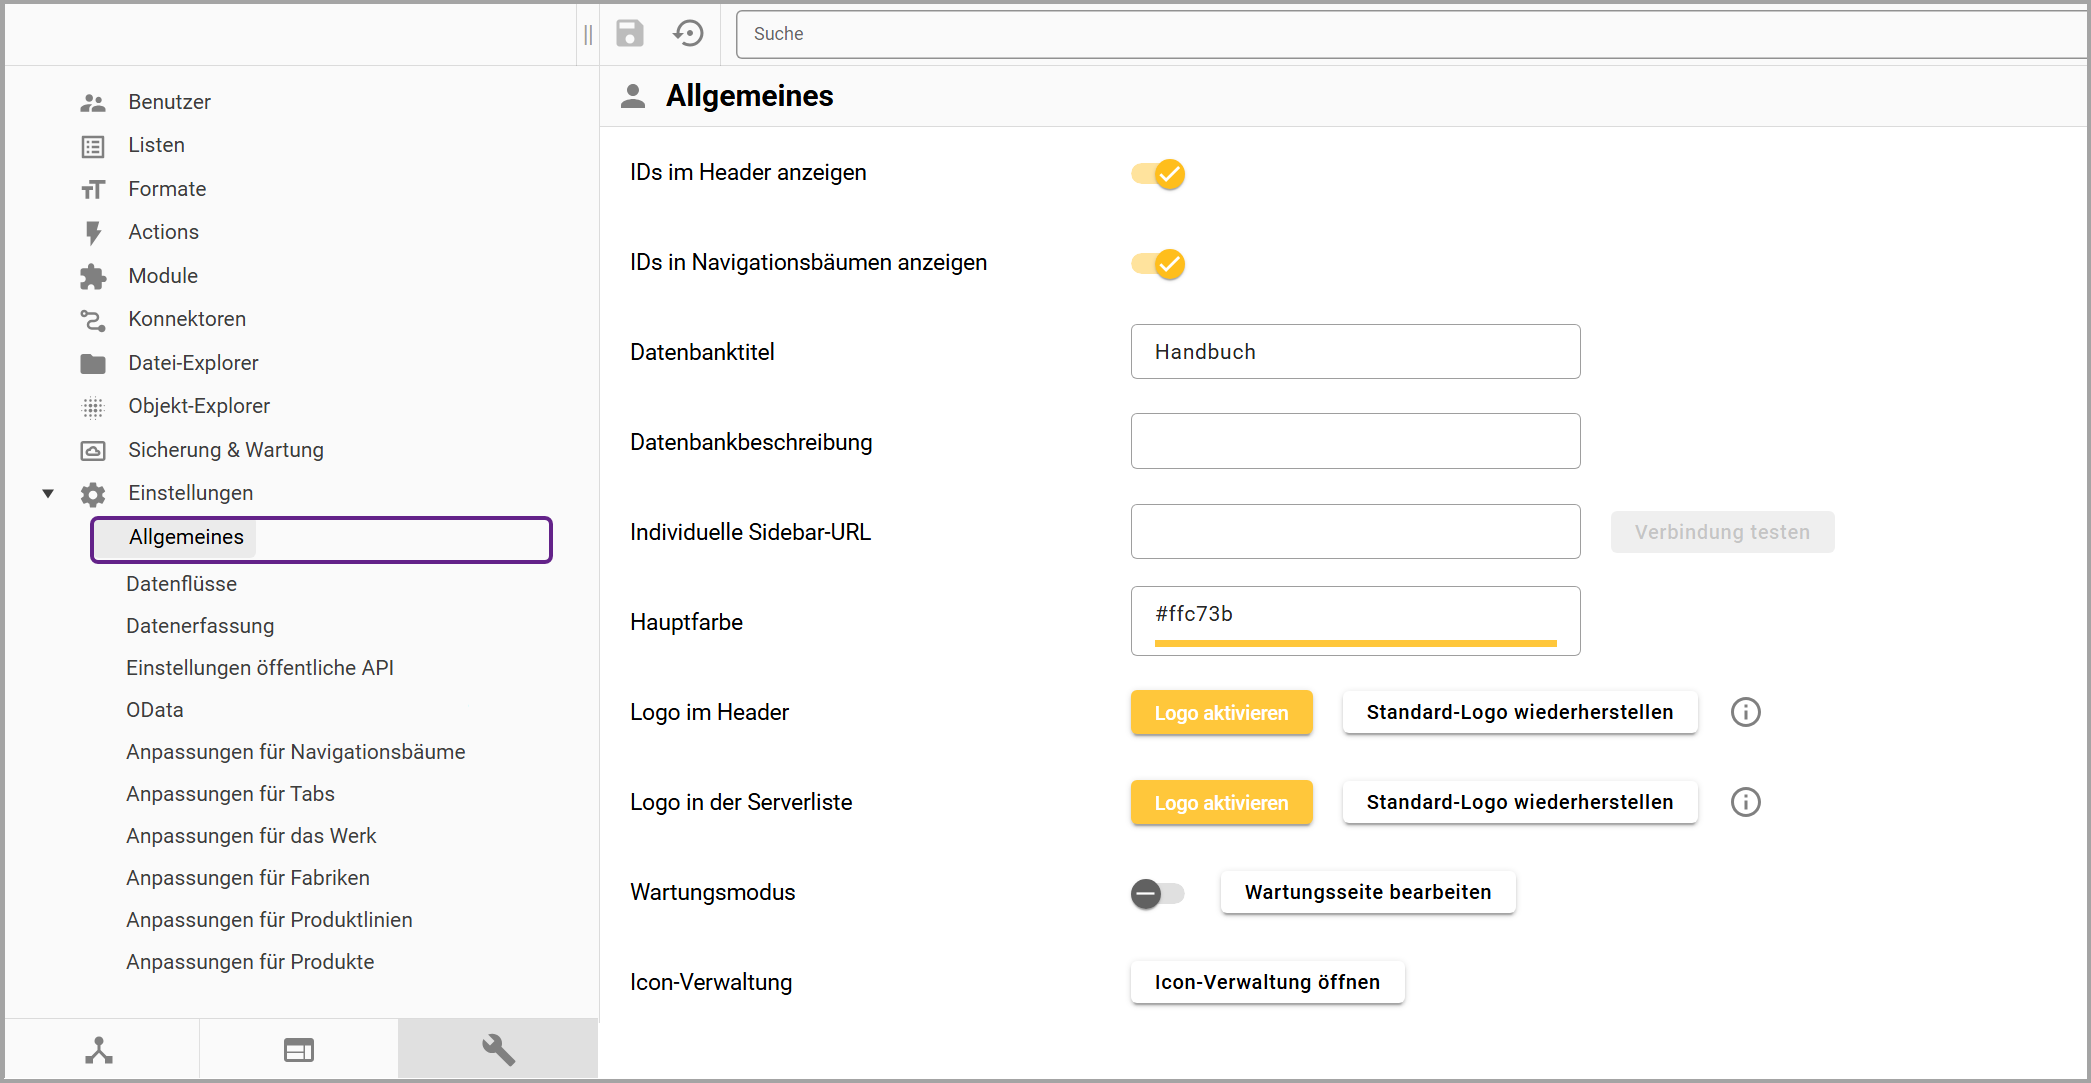2091x1083 pixels.
Task: Click the save disk icon in toolbar
Action: [629, 34]
